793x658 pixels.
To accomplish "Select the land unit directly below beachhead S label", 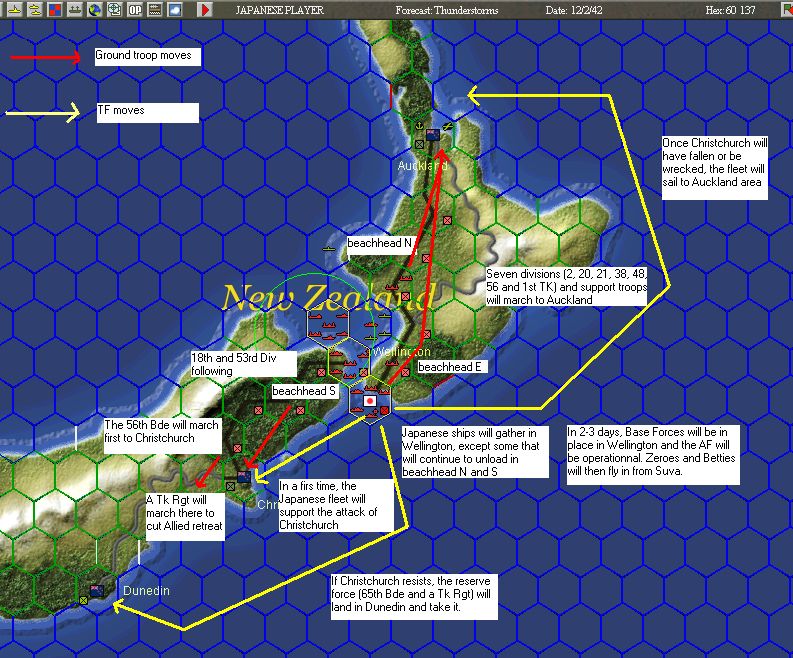I will tap(300, 410).
